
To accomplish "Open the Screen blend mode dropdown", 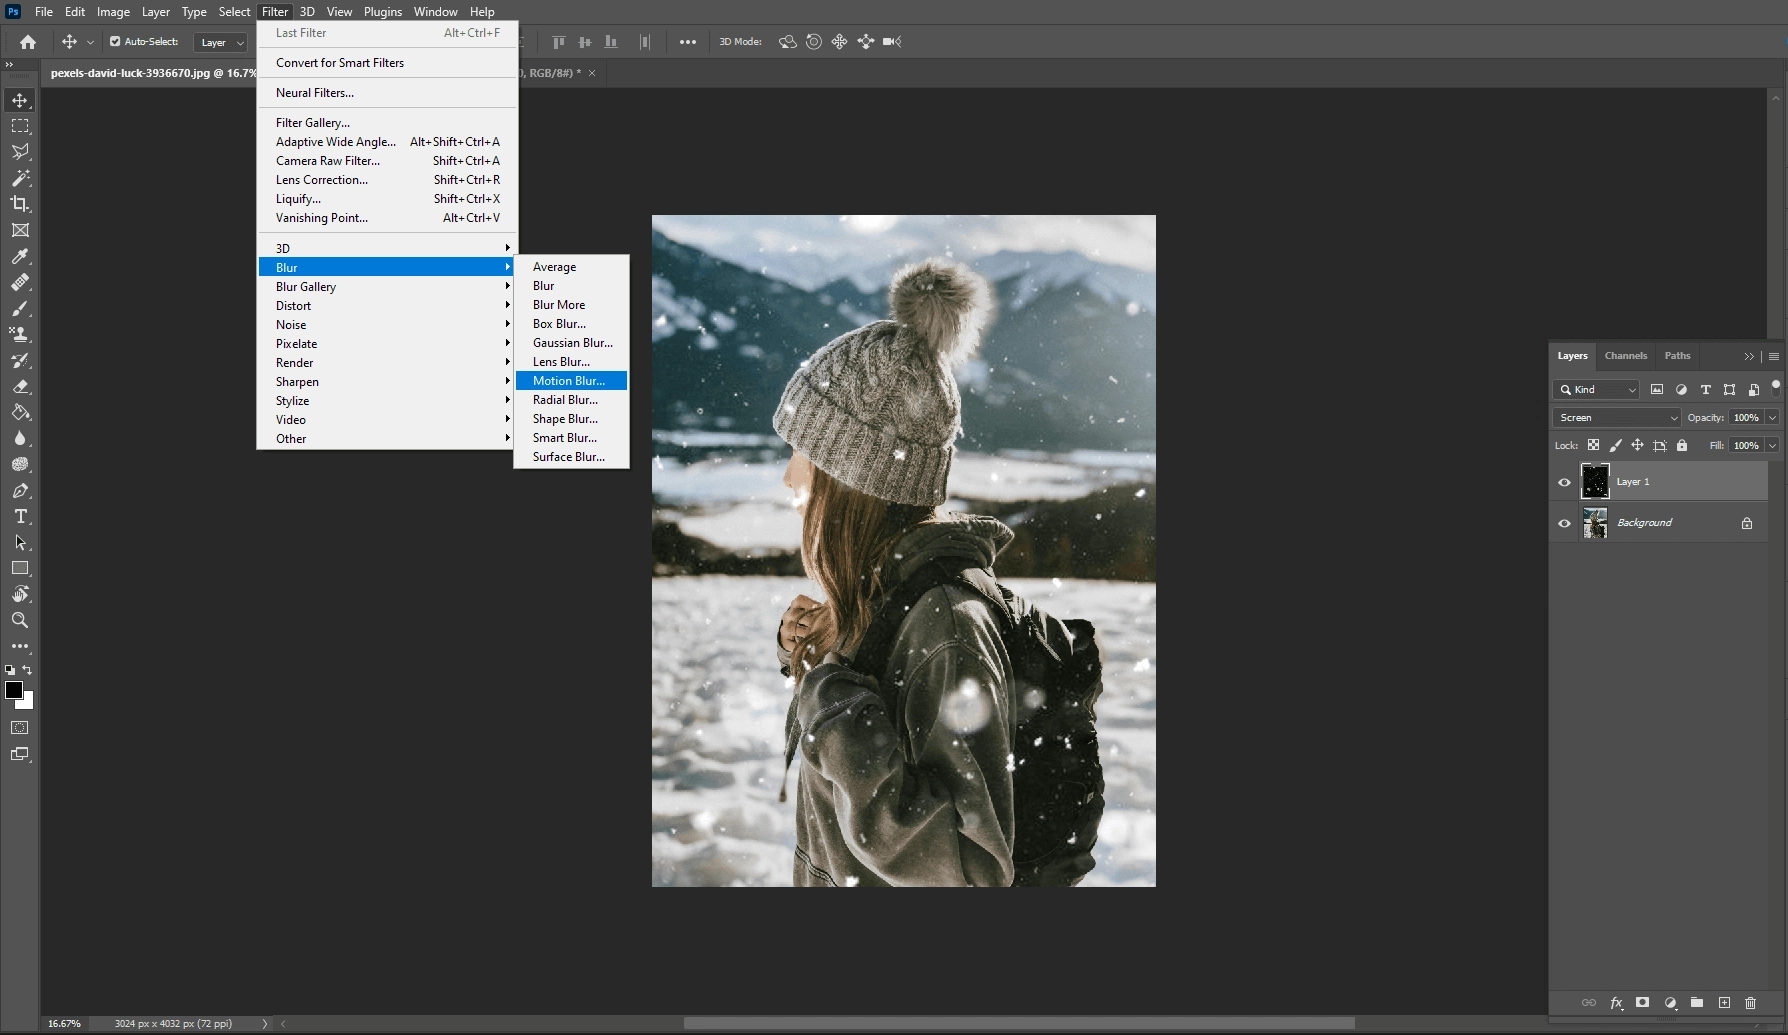I will (1616, 418).
